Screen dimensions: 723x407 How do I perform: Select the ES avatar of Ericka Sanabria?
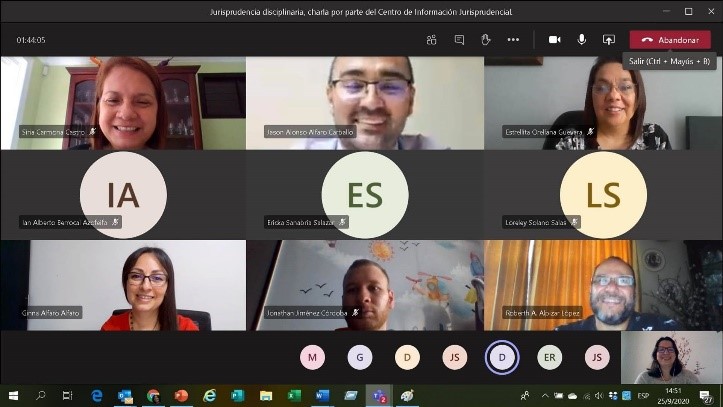pos(365,195)
